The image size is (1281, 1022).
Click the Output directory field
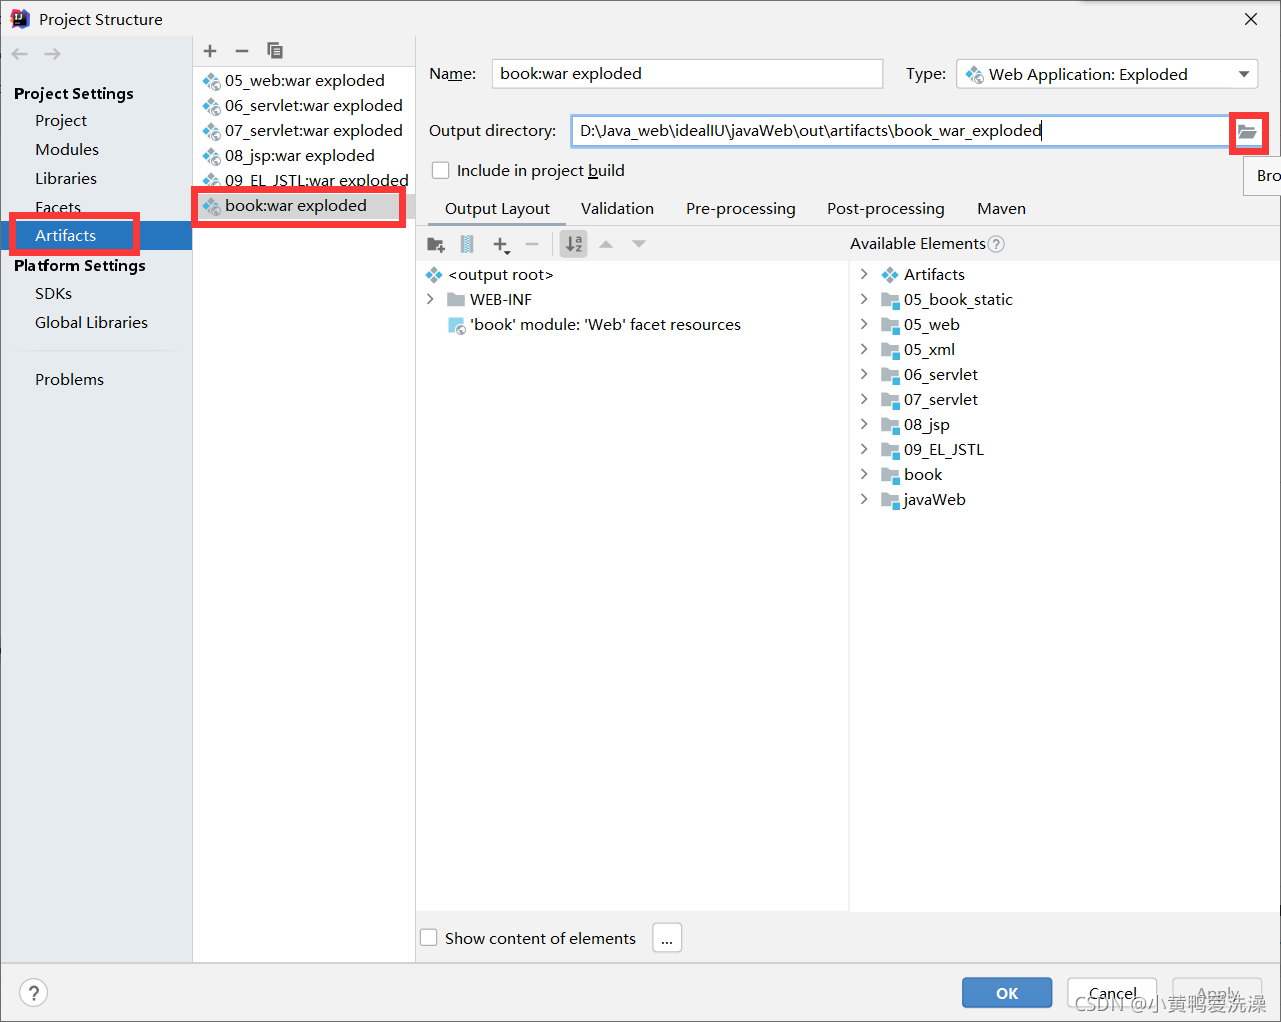coord(900,131)
